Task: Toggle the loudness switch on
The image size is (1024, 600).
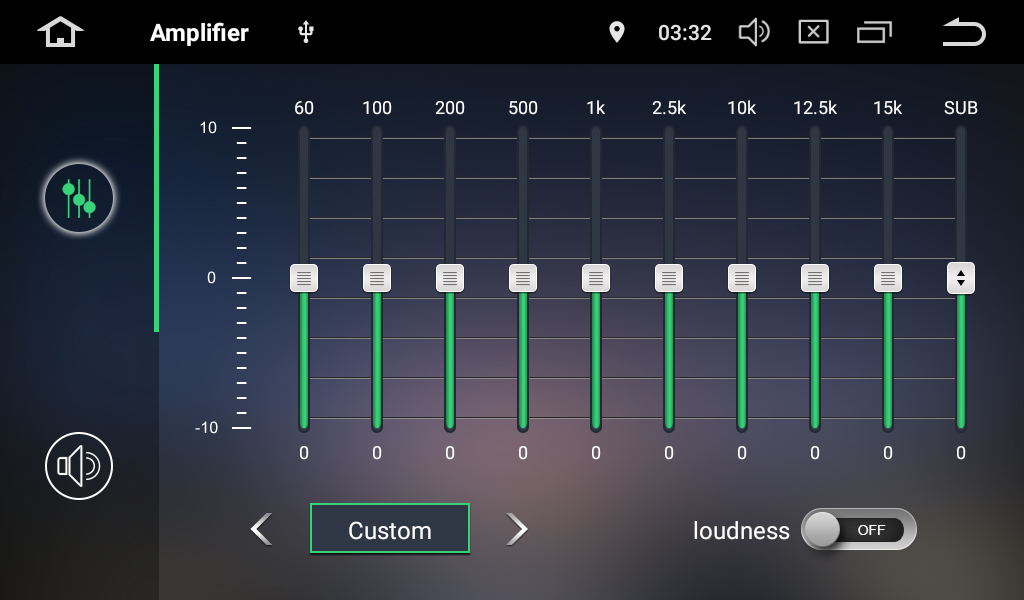Action: [x=858, y=530]
